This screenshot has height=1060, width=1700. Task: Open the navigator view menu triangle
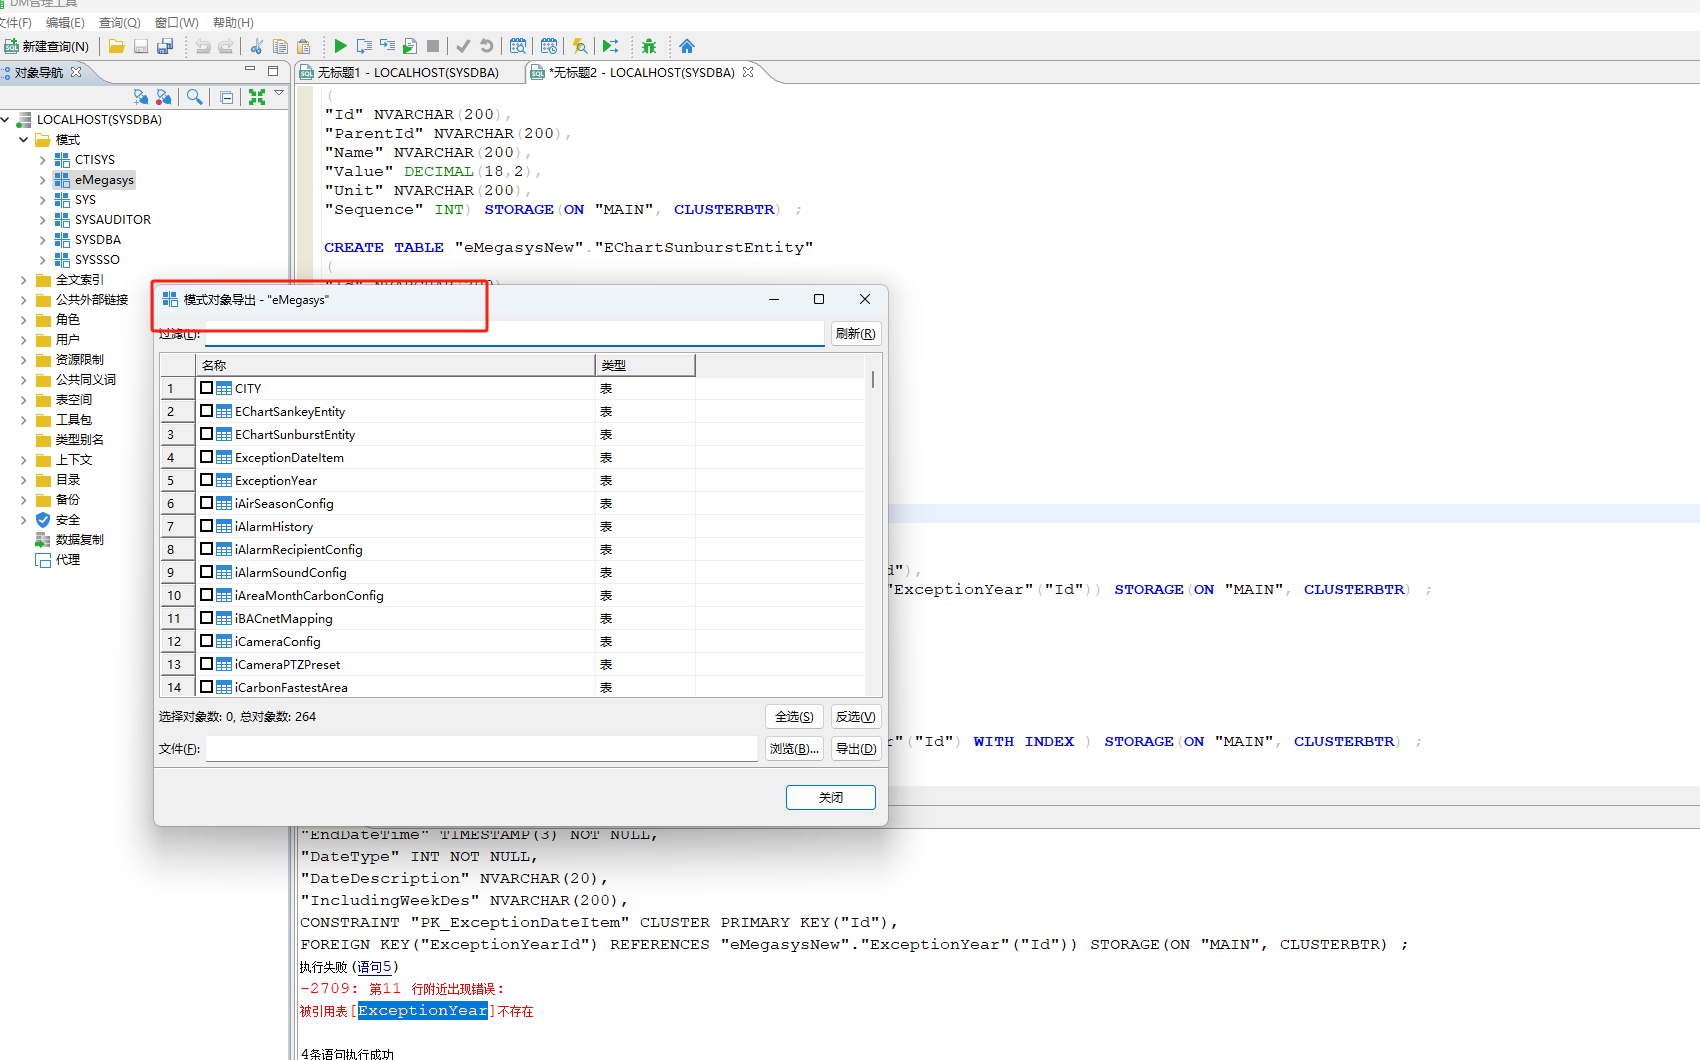[279, 93]
